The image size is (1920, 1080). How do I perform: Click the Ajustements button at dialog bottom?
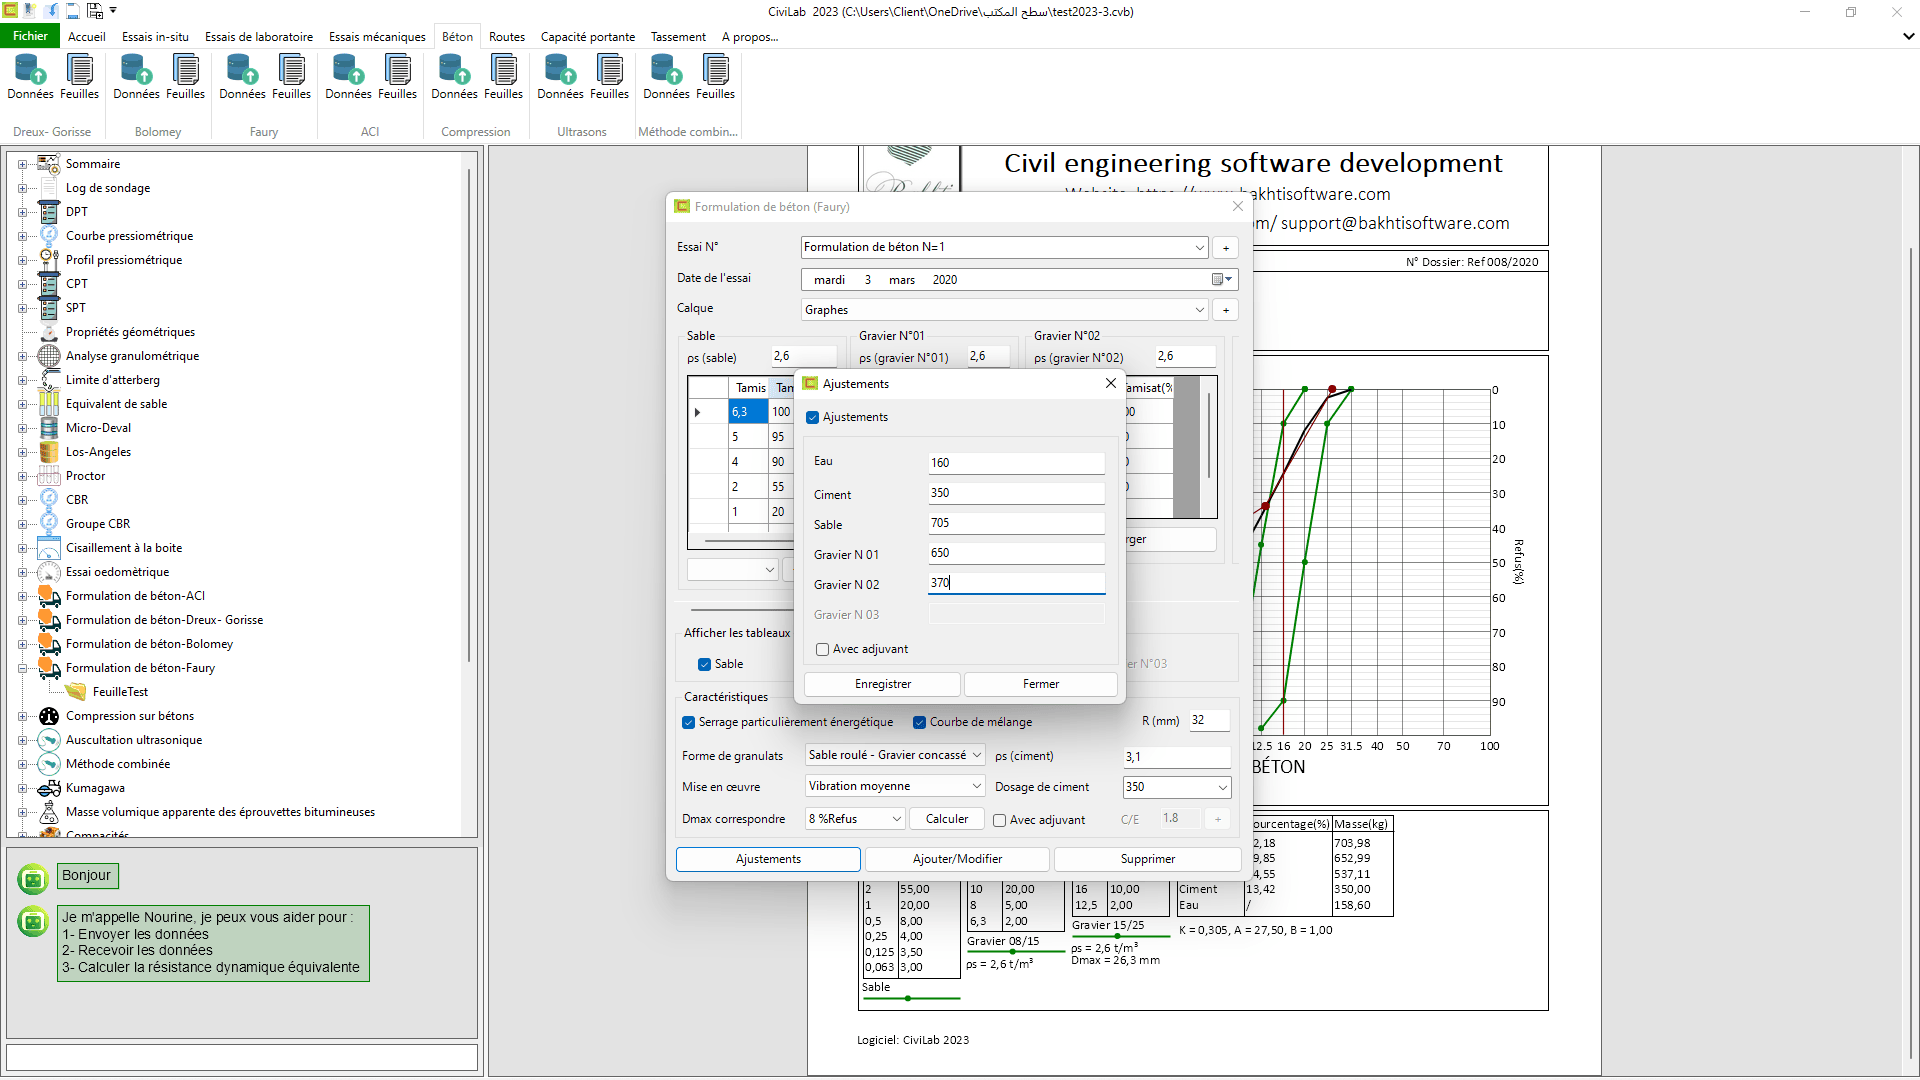(x=768, y=860)
